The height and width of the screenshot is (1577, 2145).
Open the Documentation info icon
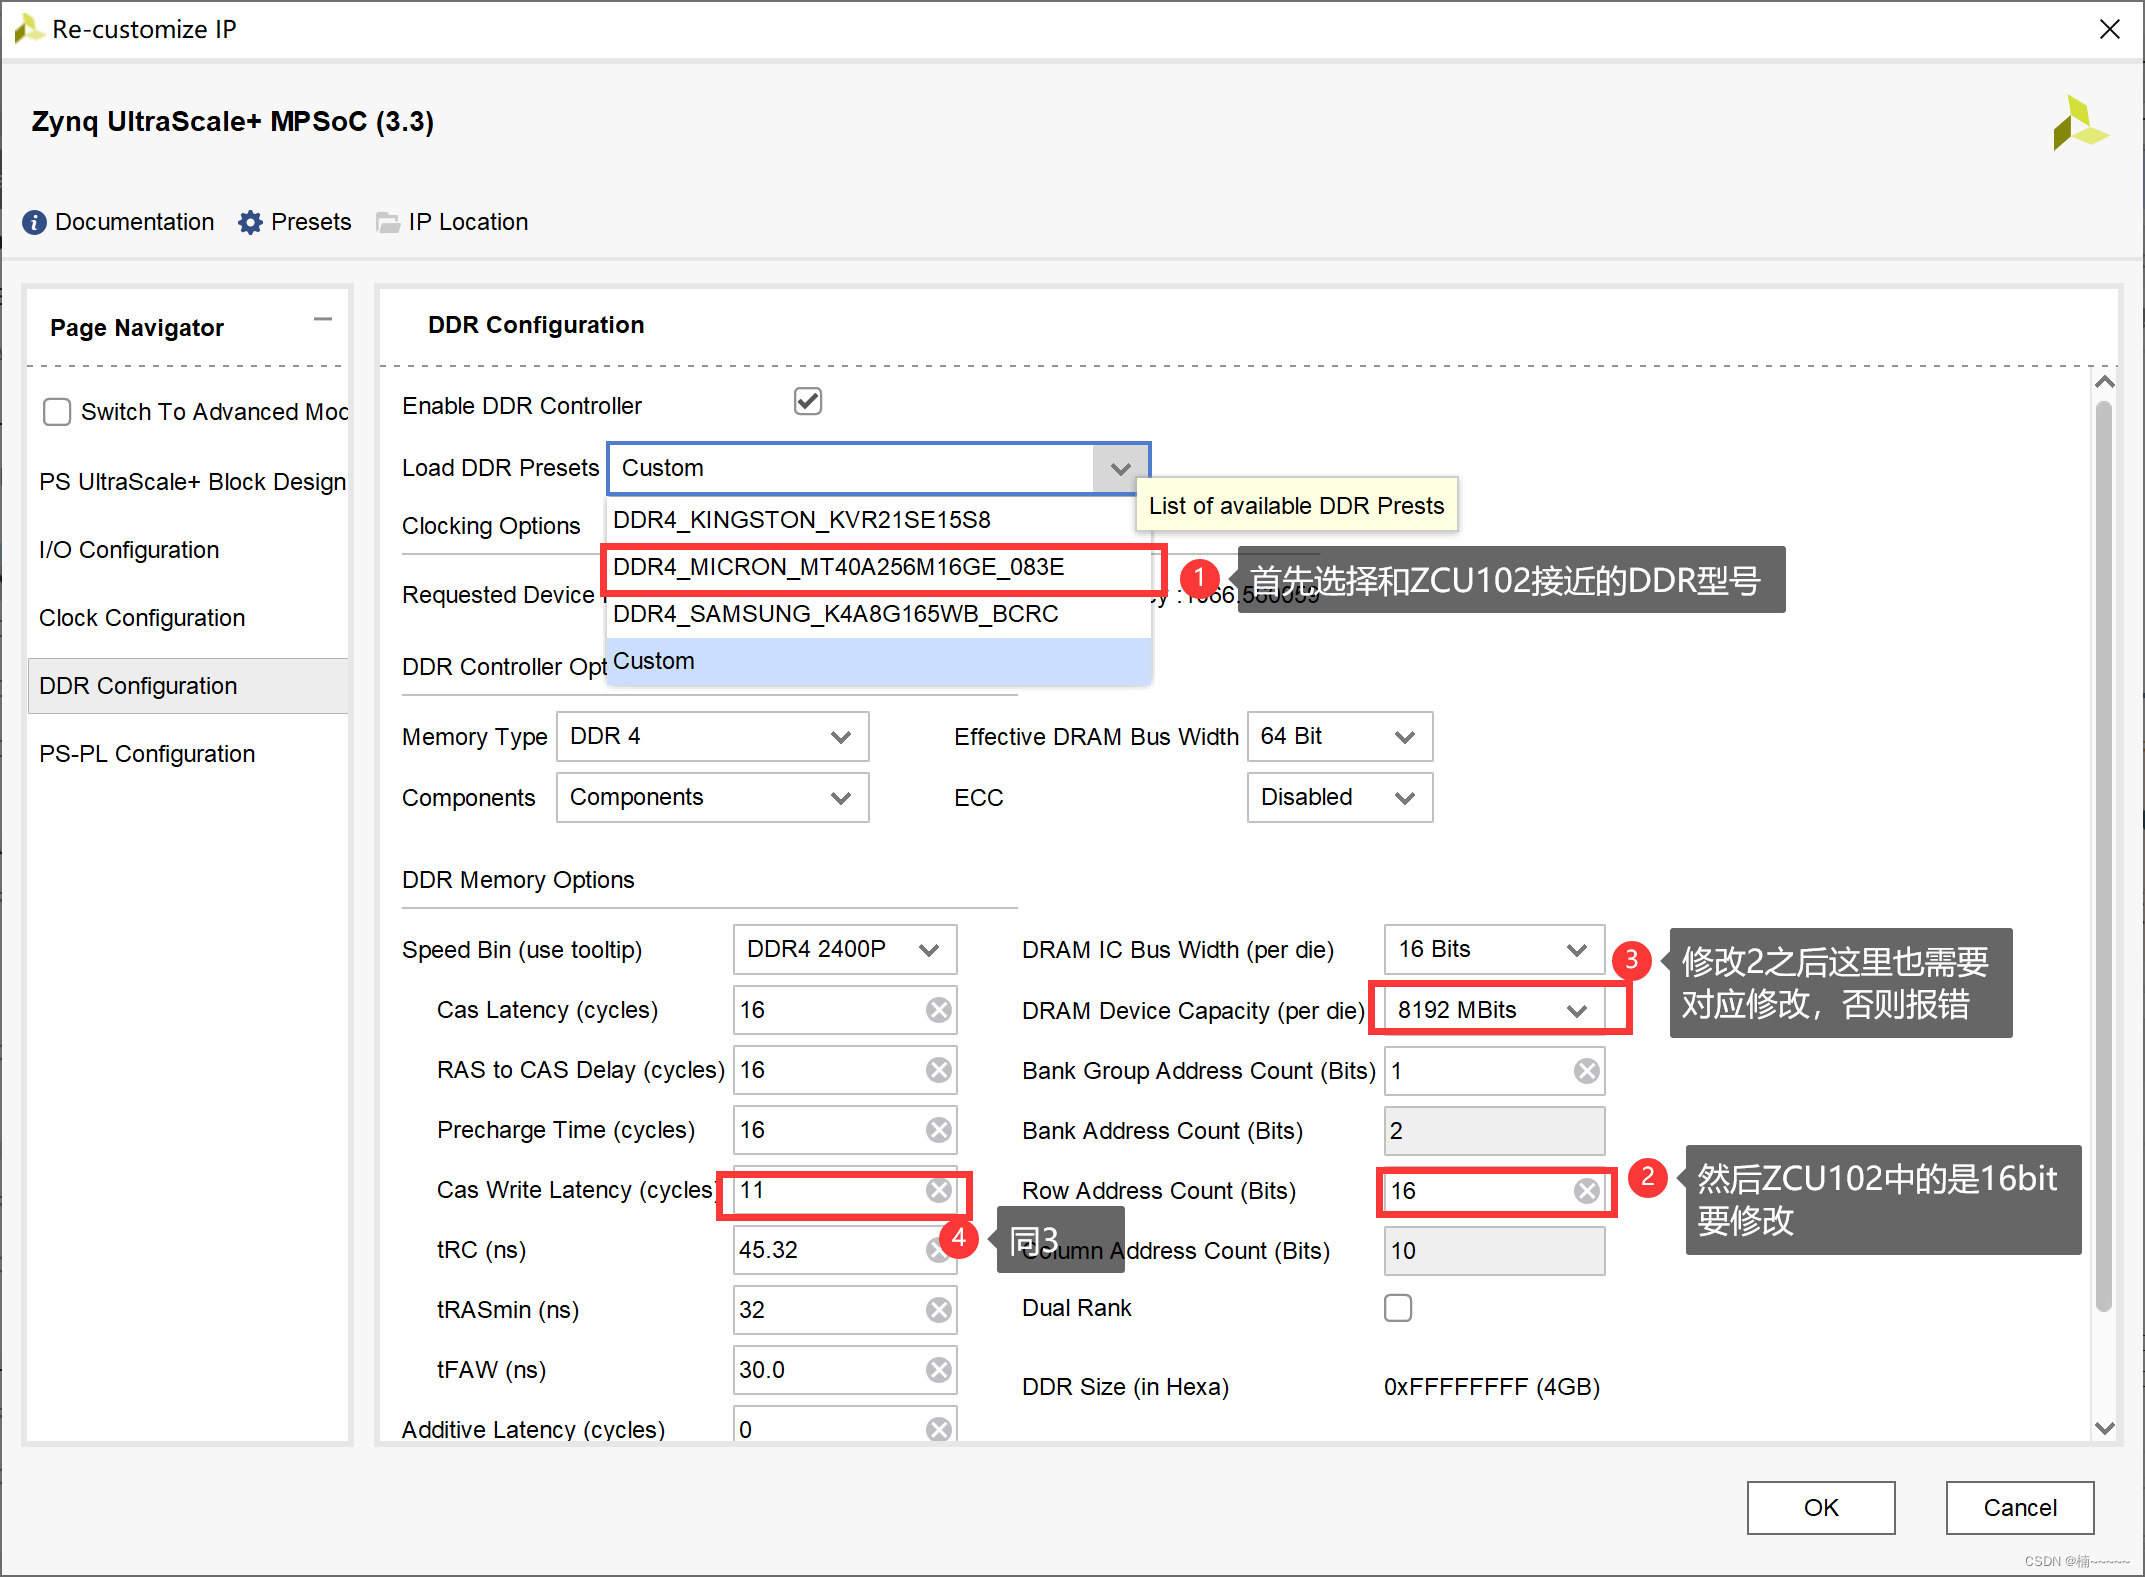point(34,222)
